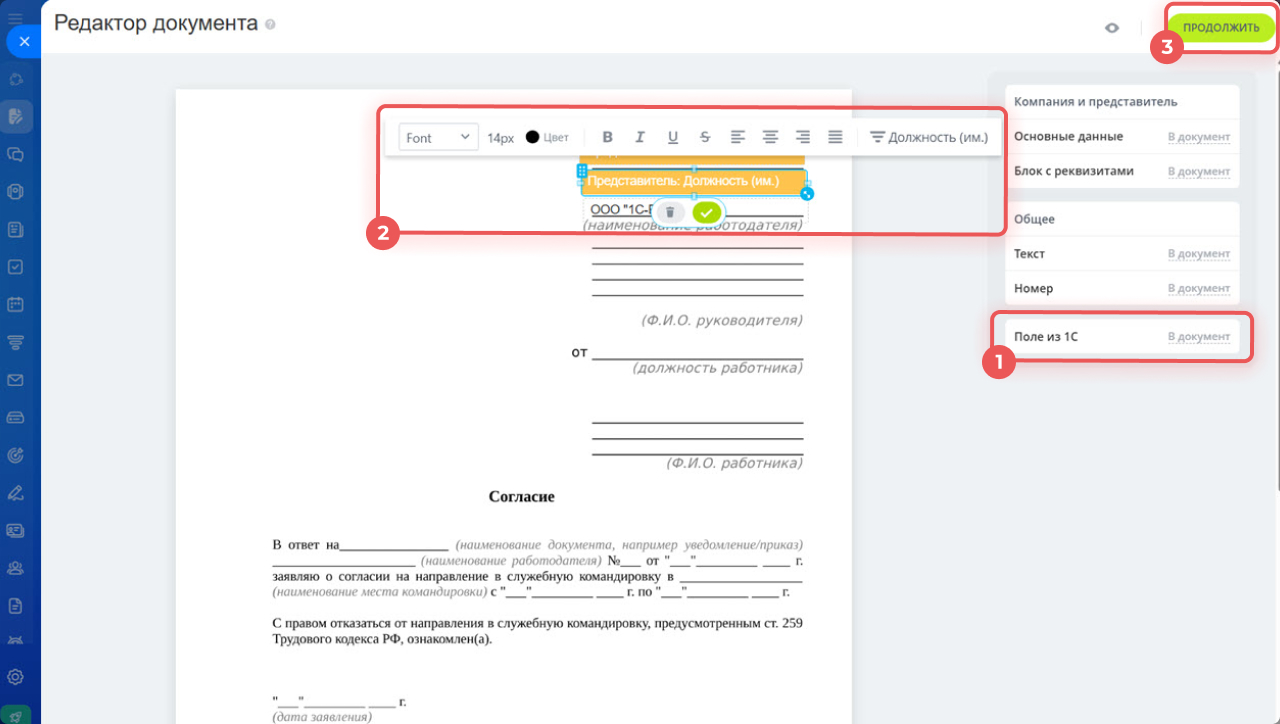
Task: Open chat messenger icon in sidebar
Action: coord(16,155)
